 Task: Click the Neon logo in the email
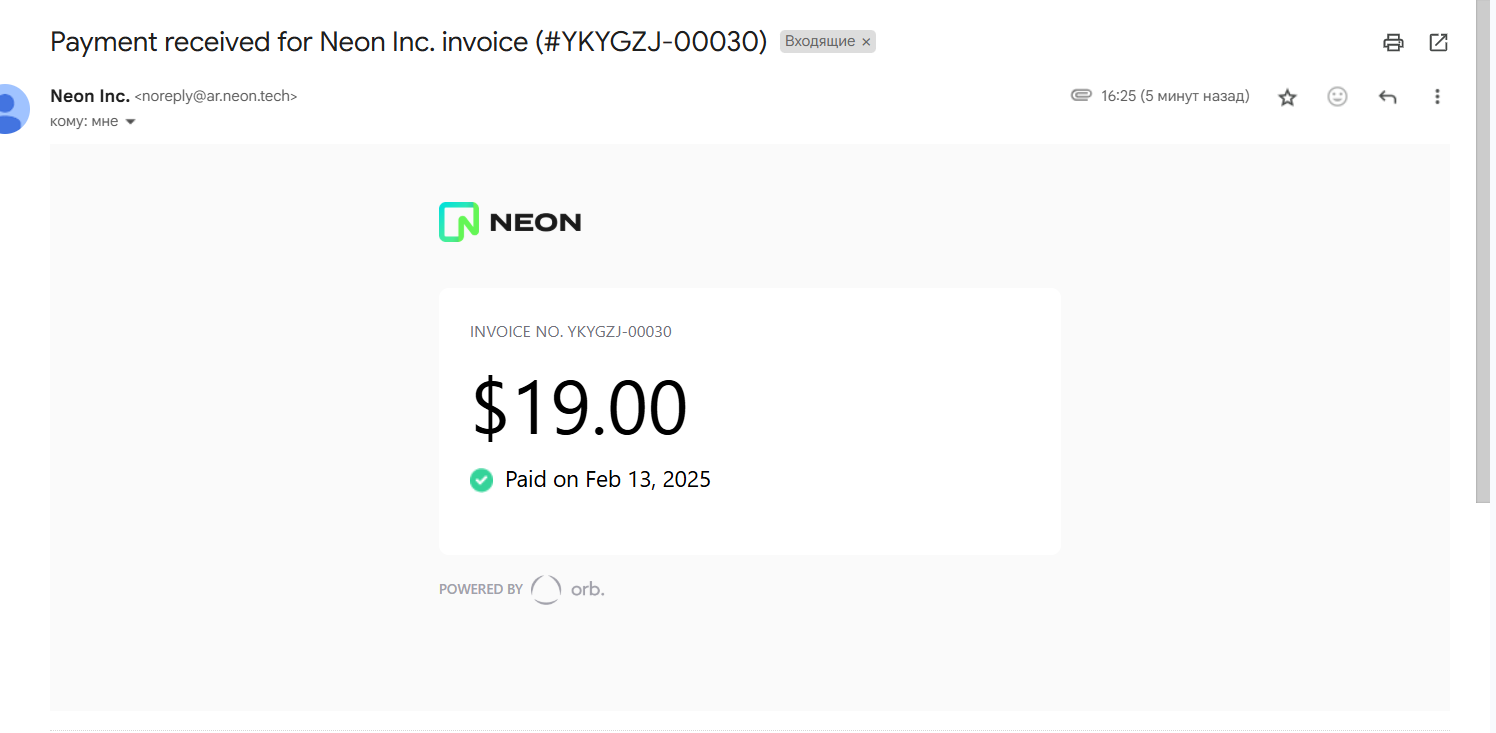pos(510,222)
